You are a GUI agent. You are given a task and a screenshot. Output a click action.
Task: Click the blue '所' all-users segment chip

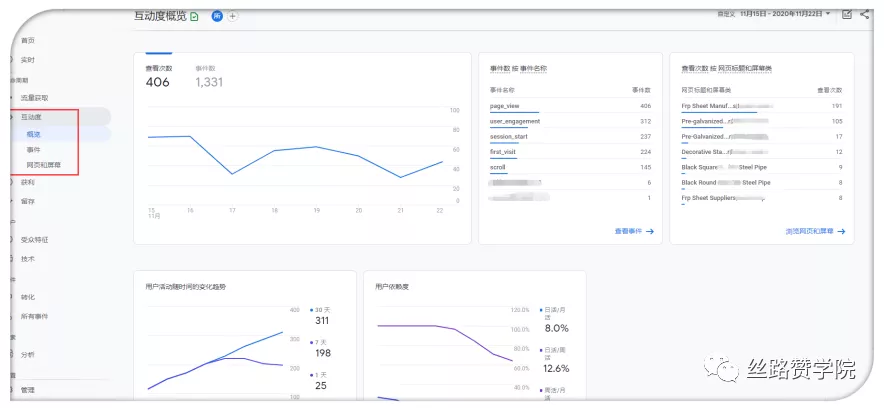tap(217, 16)
